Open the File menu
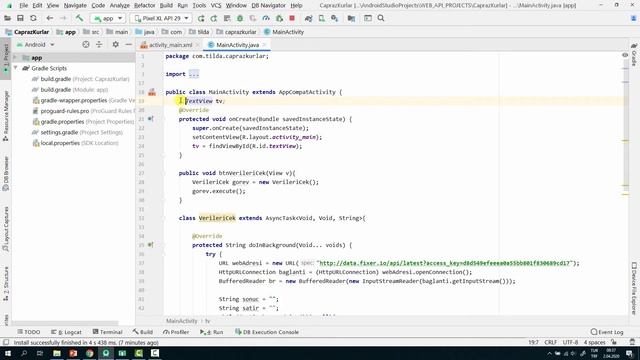640x360 pixels. click(24, 5)
